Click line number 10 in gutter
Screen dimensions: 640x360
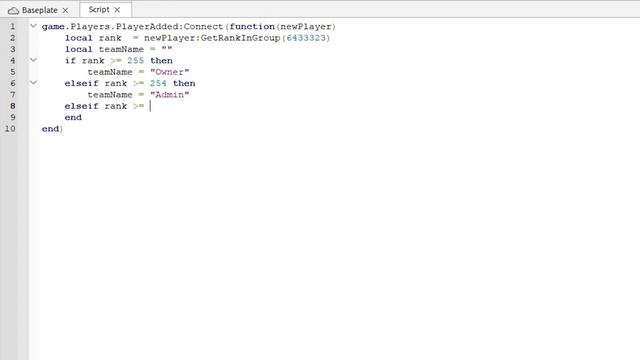tap(10, 129)
